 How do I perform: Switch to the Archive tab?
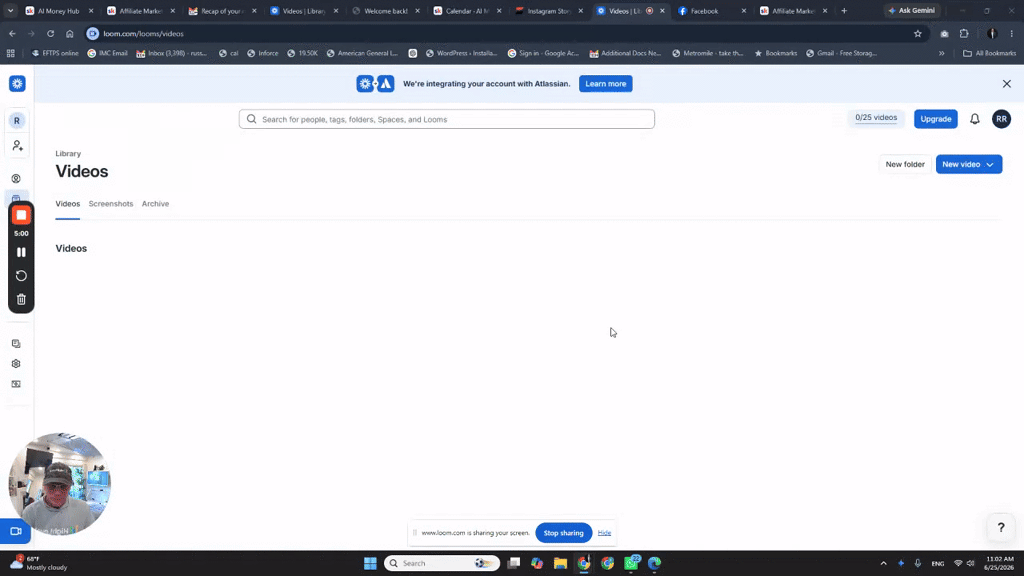(x=155, y=204)
